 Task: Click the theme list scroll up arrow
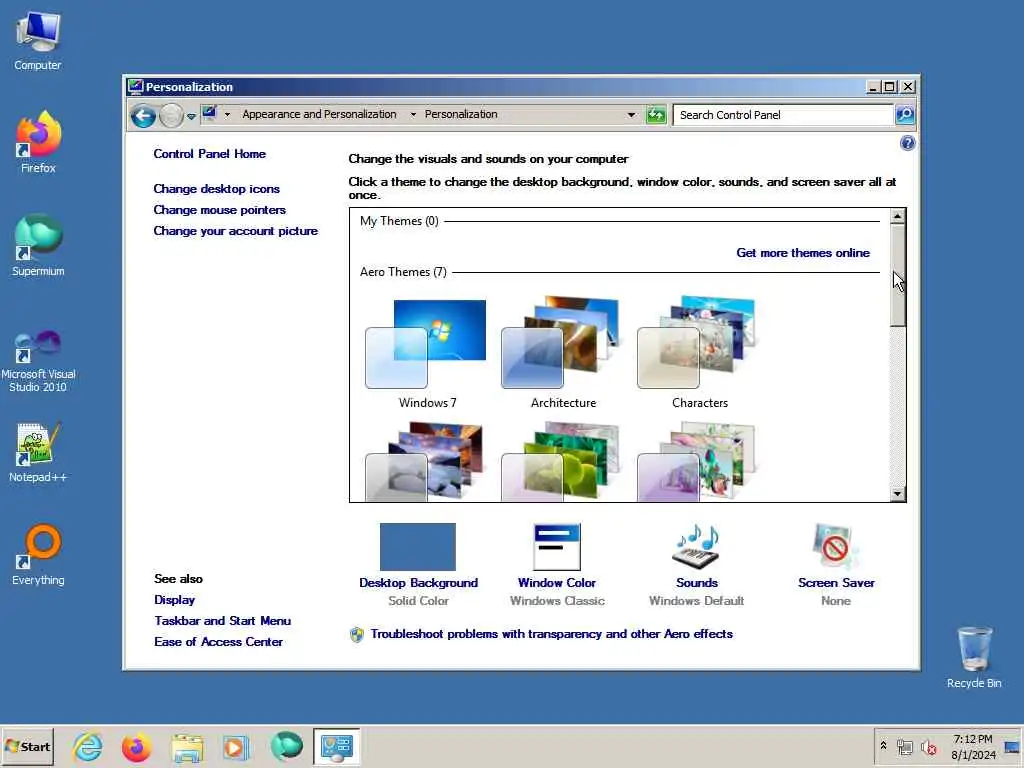click(x=897, y=216)
